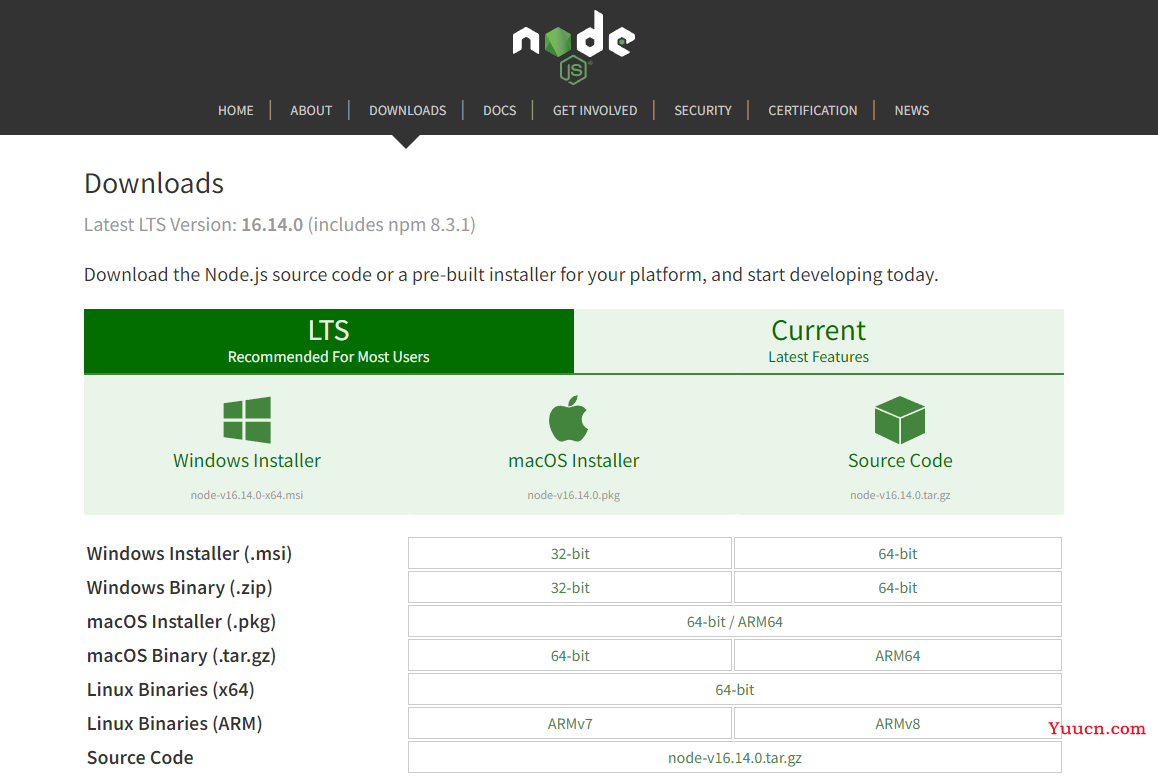1158x783 pixels.
Task: Download Windows Binary (.zip) 64-bit
Action: [897, 587]
